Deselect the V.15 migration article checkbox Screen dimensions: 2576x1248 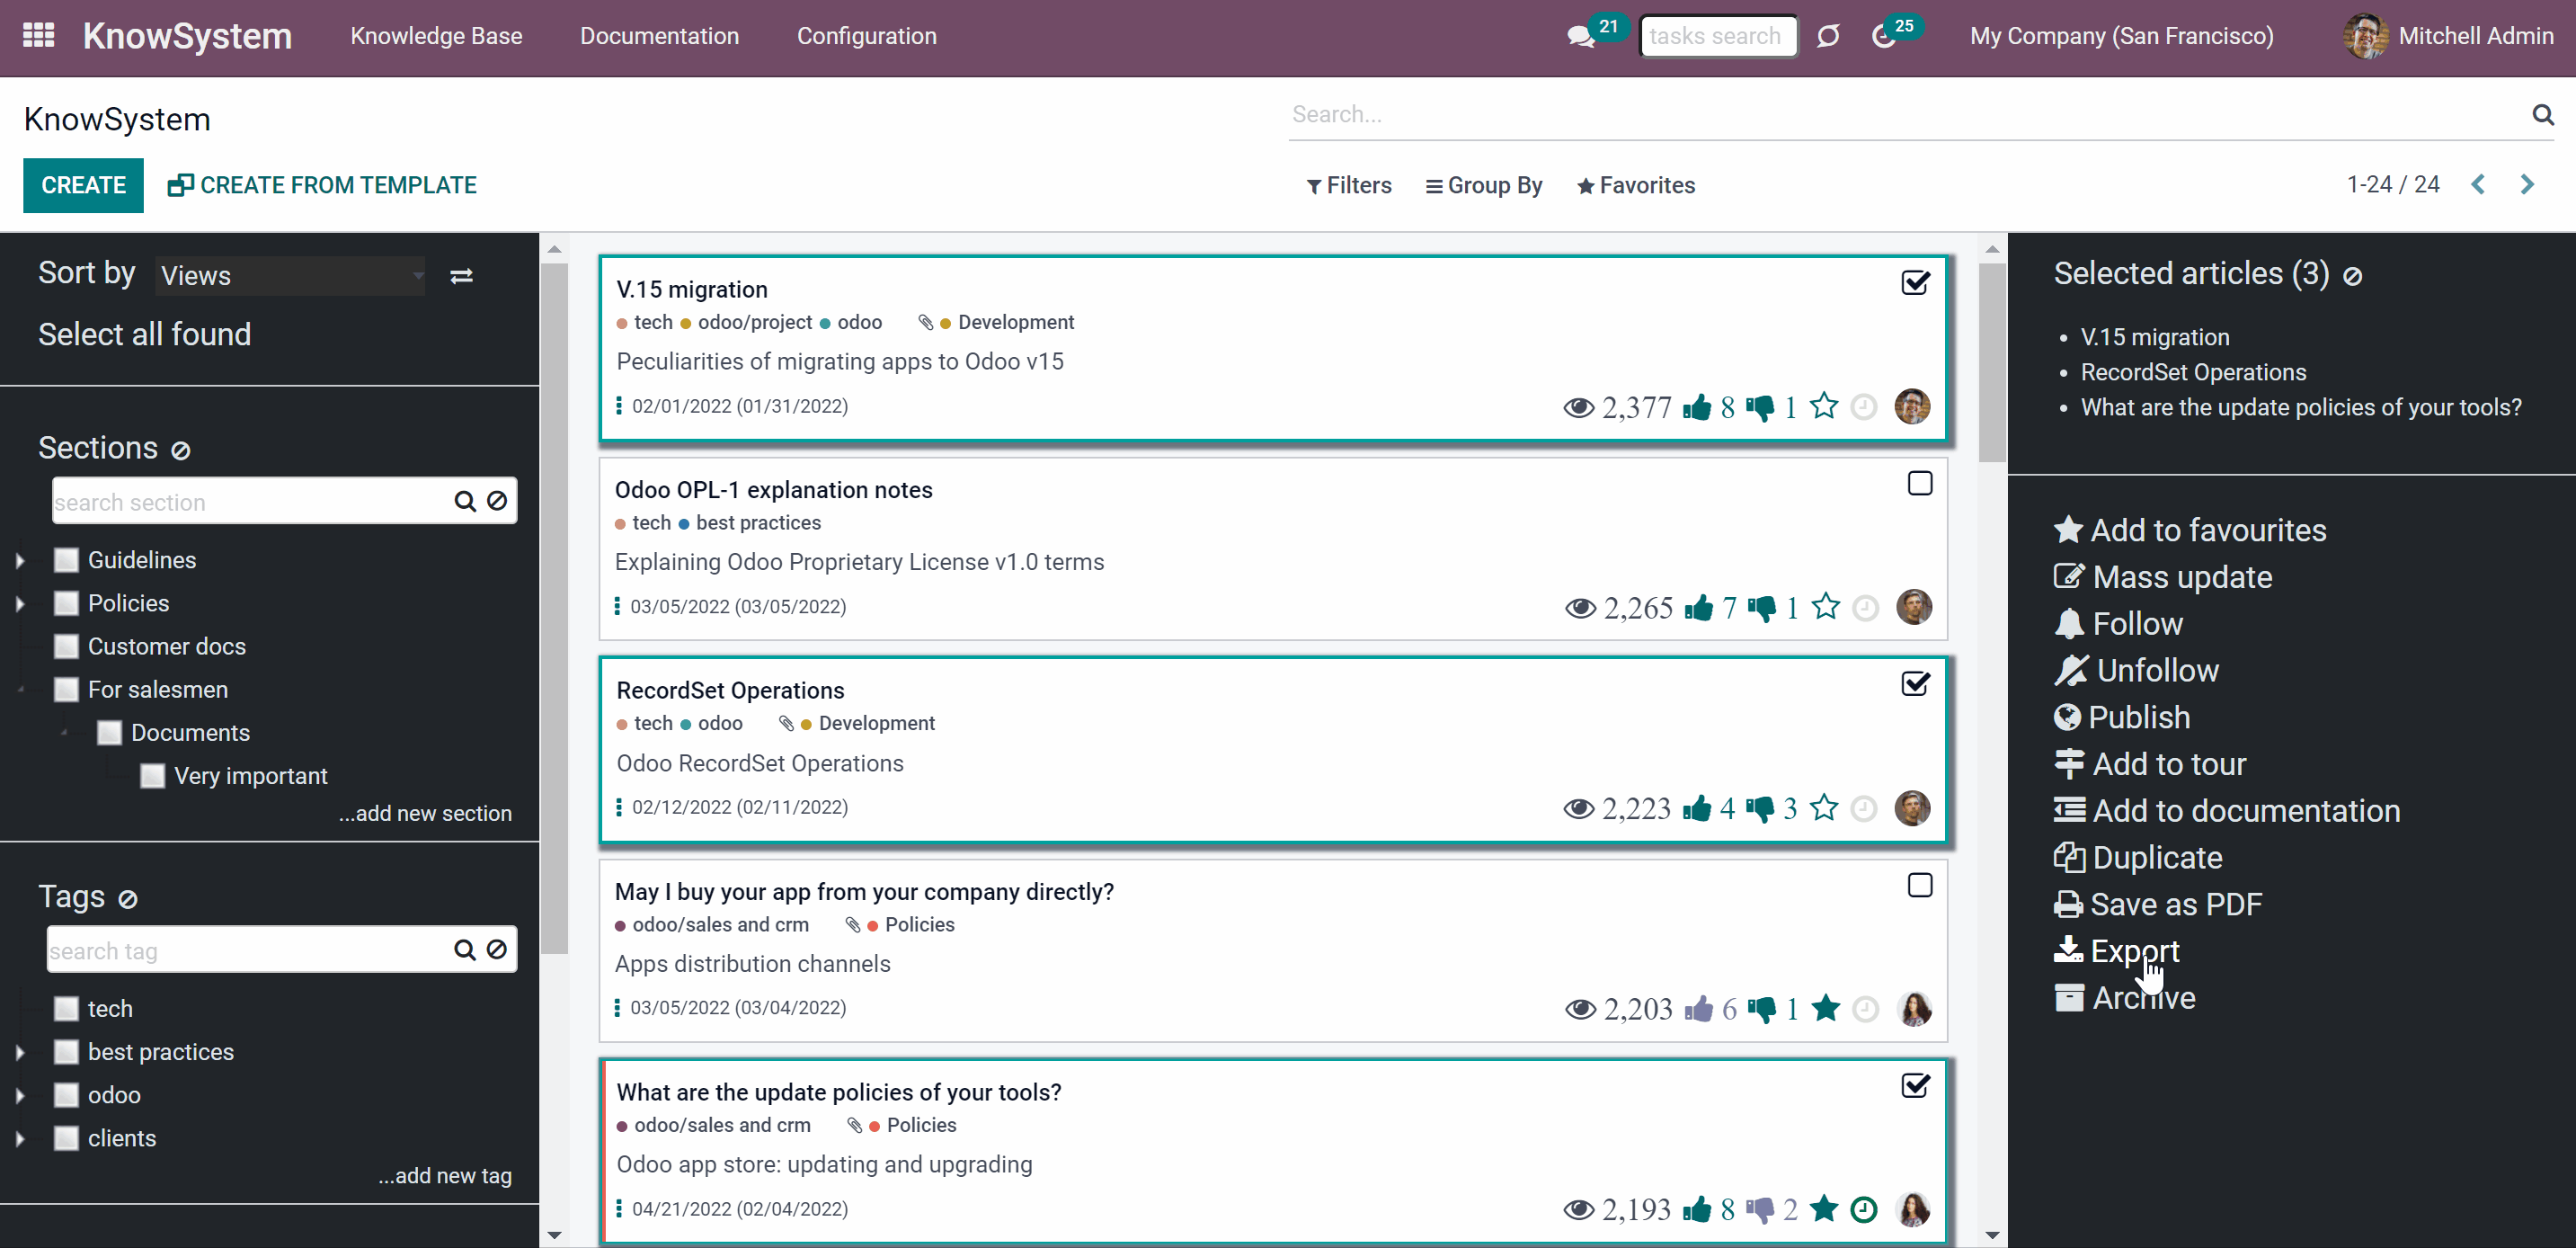1915,283
